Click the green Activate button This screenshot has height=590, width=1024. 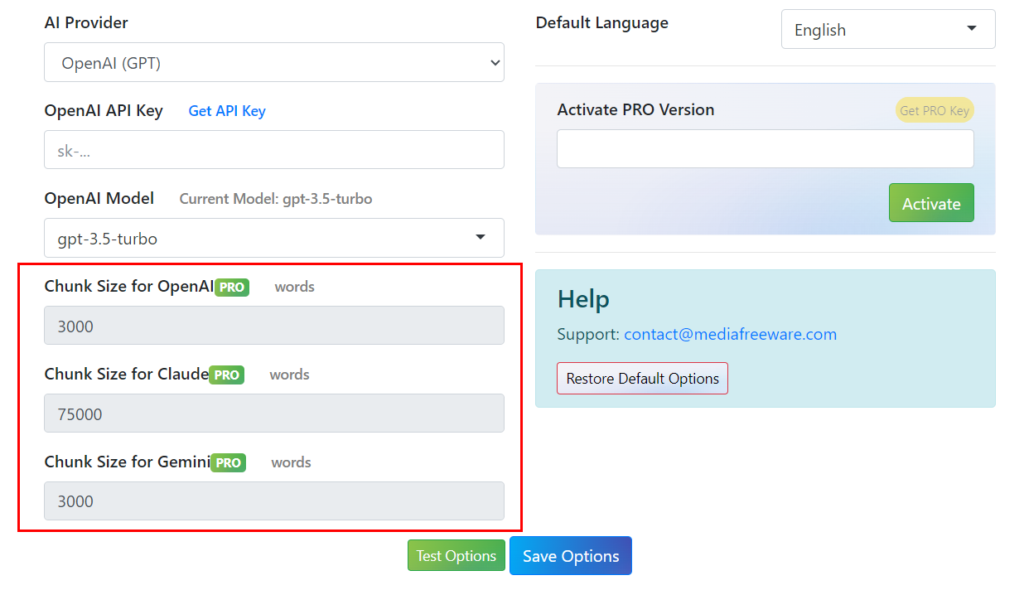931,203
